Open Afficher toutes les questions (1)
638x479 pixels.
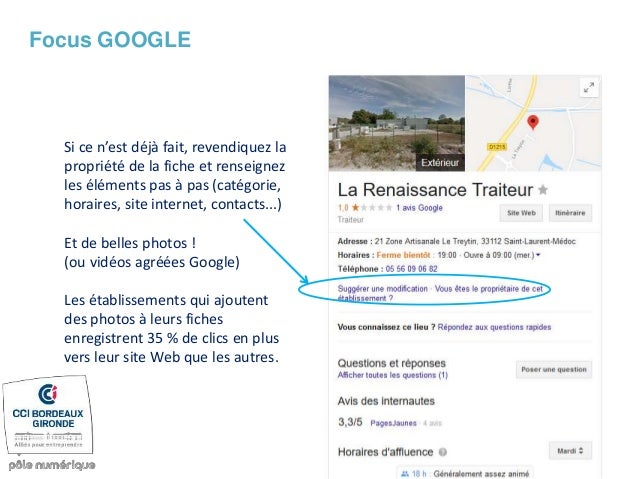click(x=393, y=375)
